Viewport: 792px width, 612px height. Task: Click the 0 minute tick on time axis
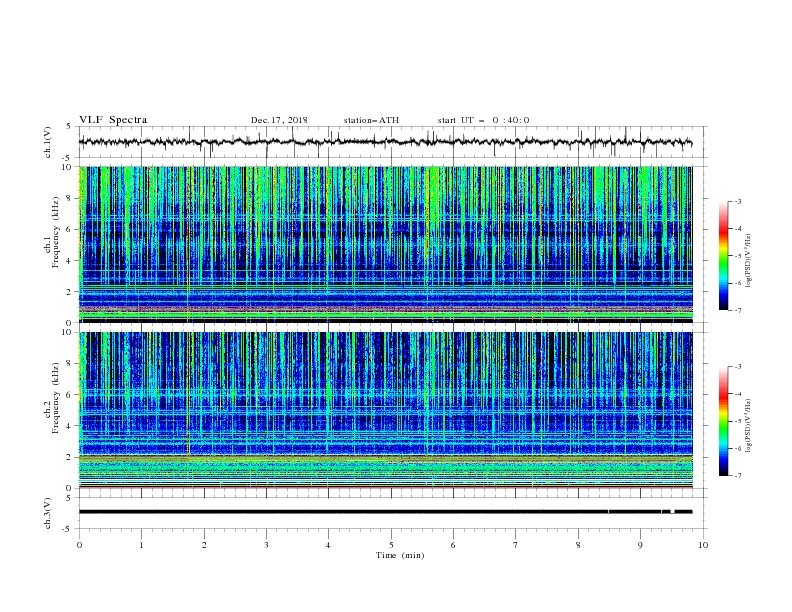79,545
